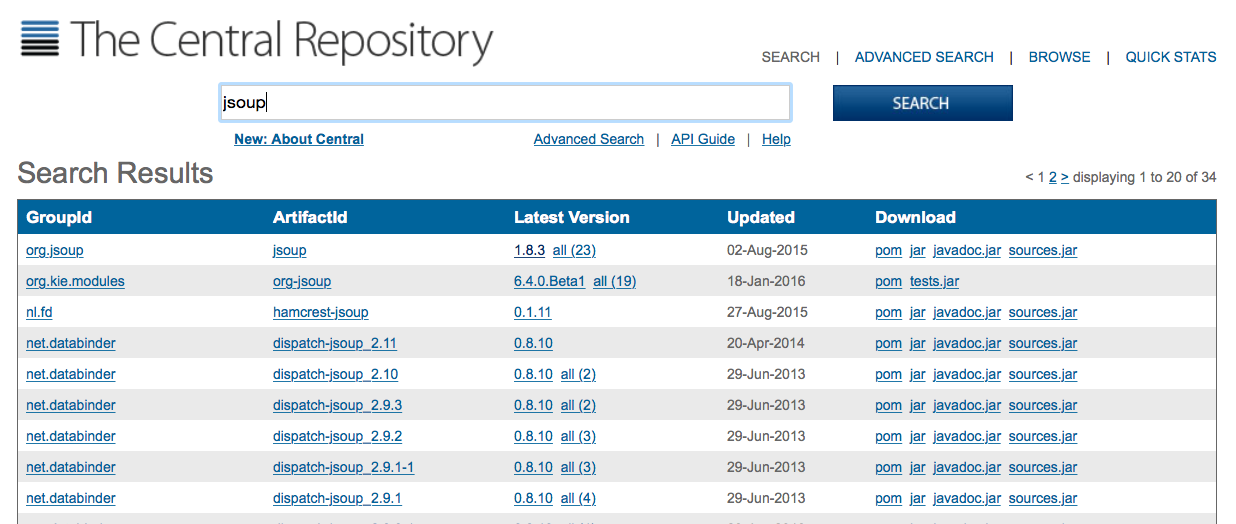The image size is (1236, 524).
Task: Open the nl.fd group link
Action: pos(39,312)
